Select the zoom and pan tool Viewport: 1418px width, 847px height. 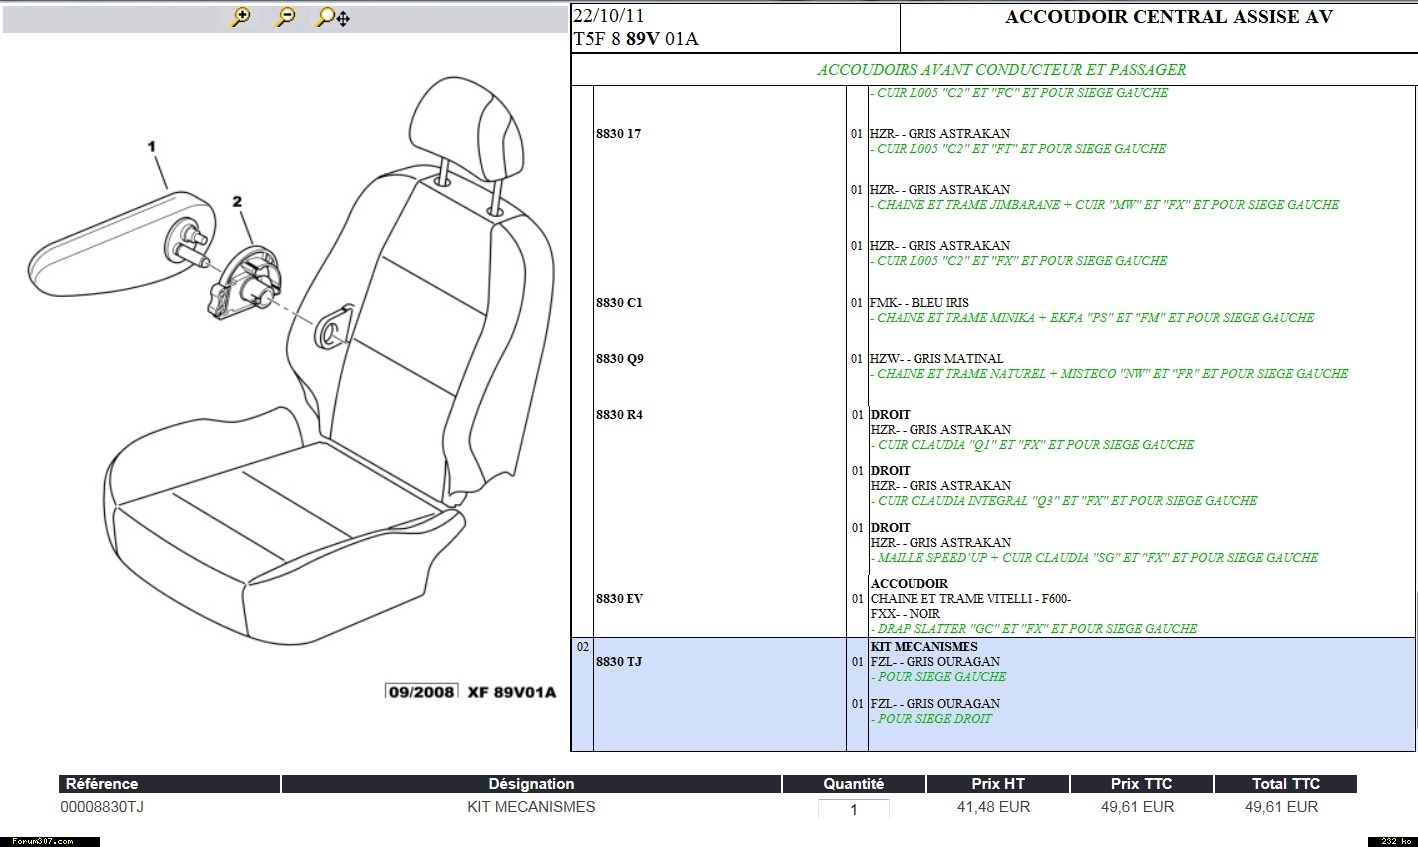(332, 17)
